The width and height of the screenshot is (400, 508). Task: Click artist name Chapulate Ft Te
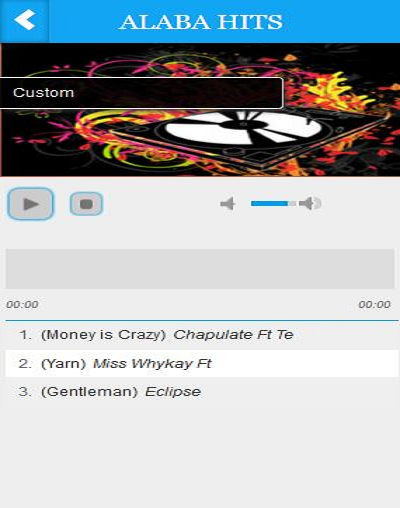pos(233,335)
